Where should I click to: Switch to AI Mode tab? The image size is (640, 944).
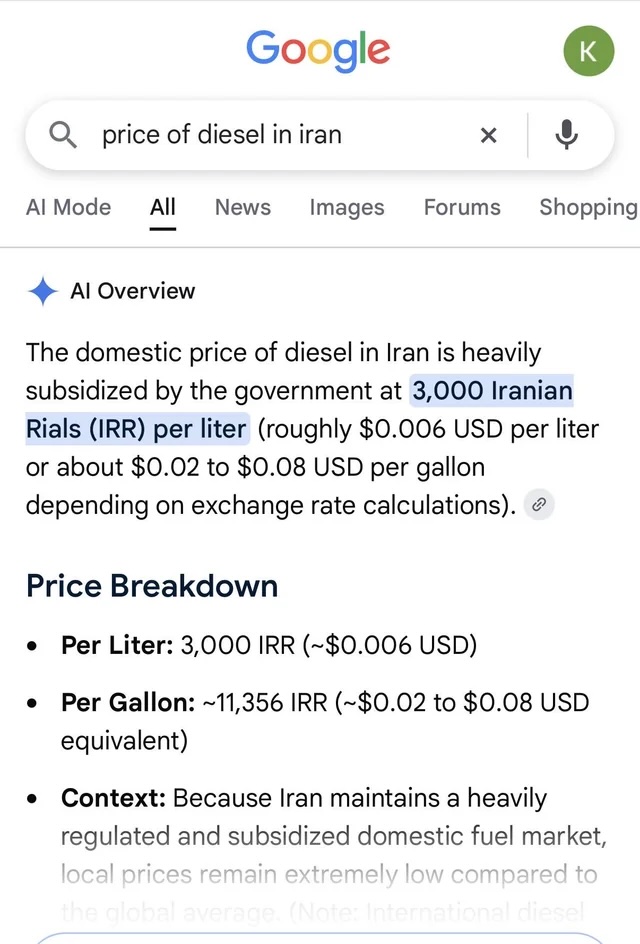tap(69, 207)
